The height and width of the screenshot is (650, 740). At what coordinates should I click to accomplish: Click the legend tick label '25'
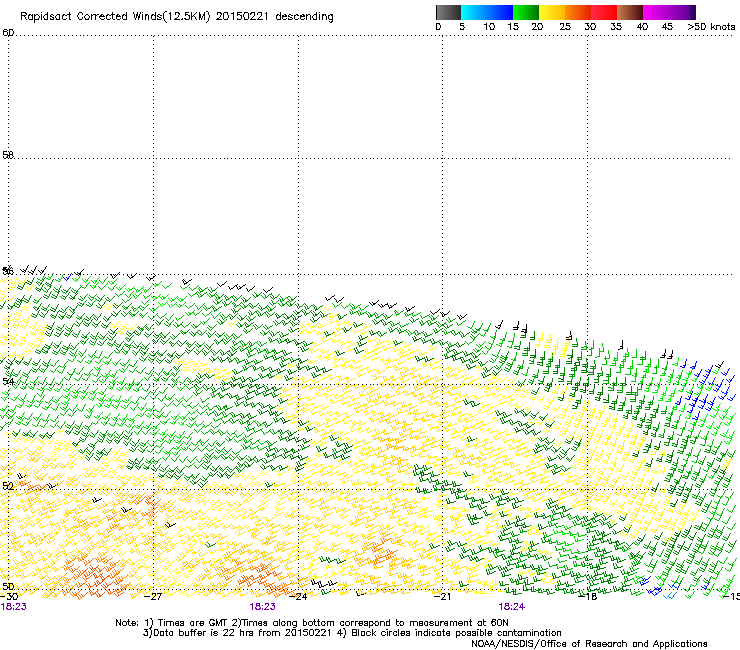coord(565,27)
